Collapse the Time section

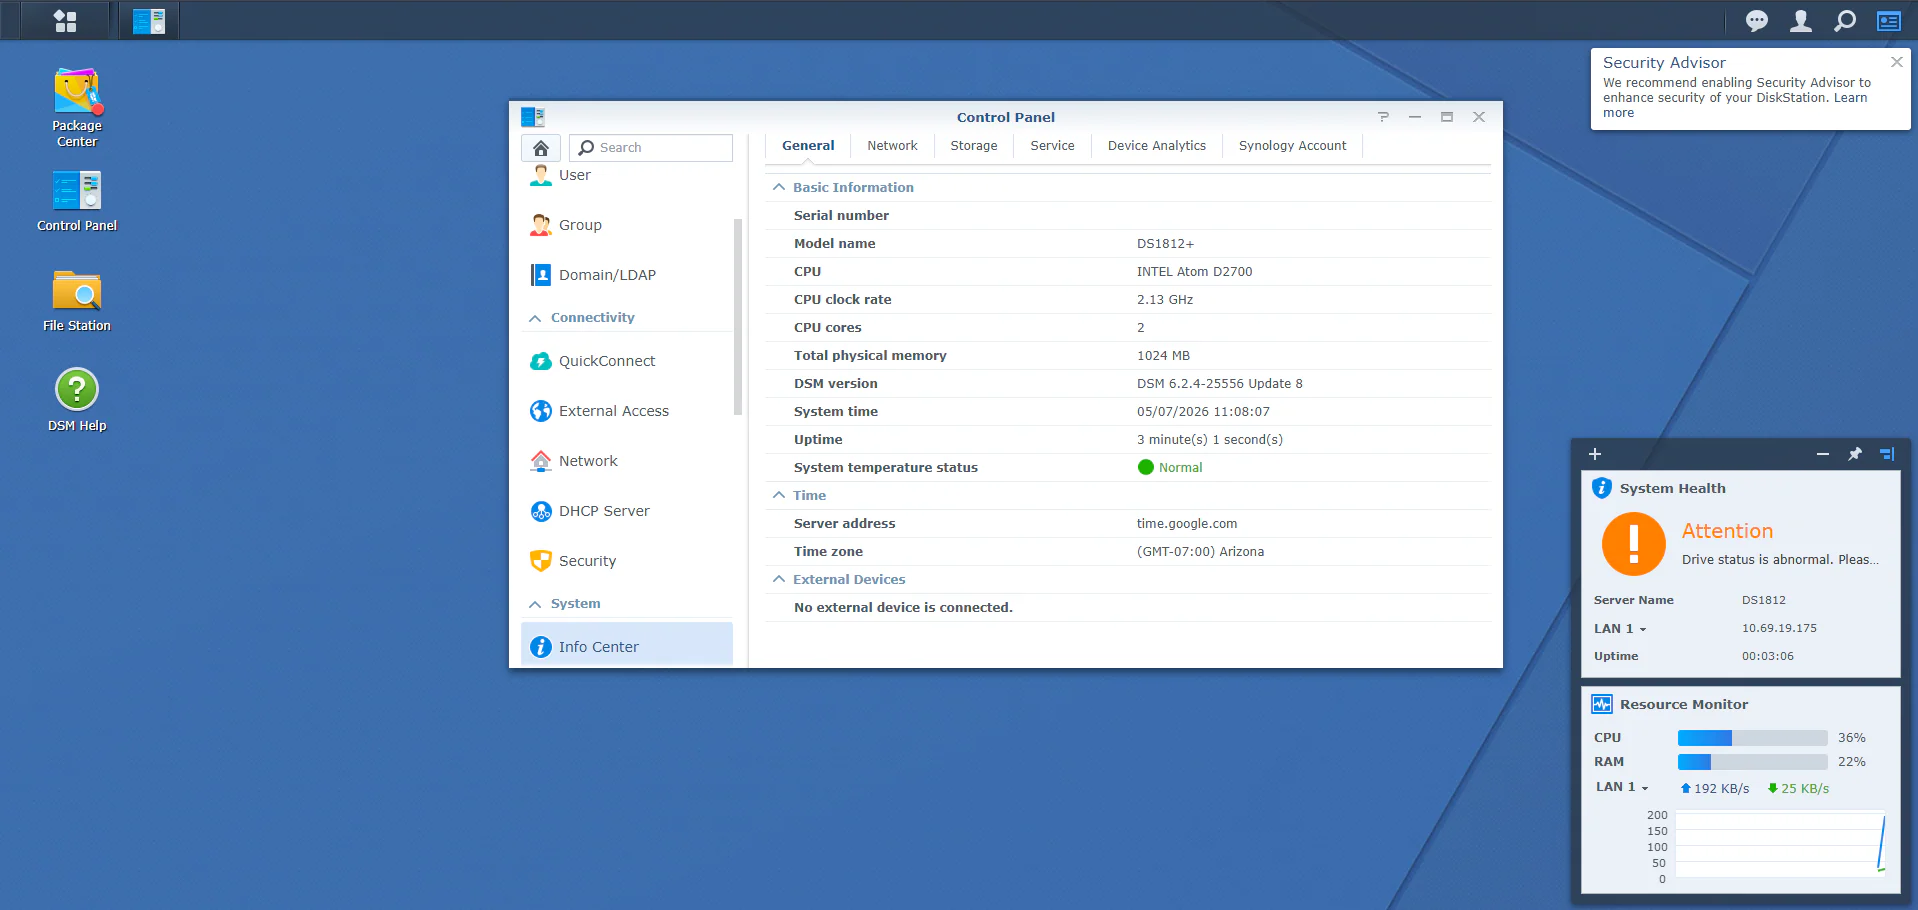point(779,495)
